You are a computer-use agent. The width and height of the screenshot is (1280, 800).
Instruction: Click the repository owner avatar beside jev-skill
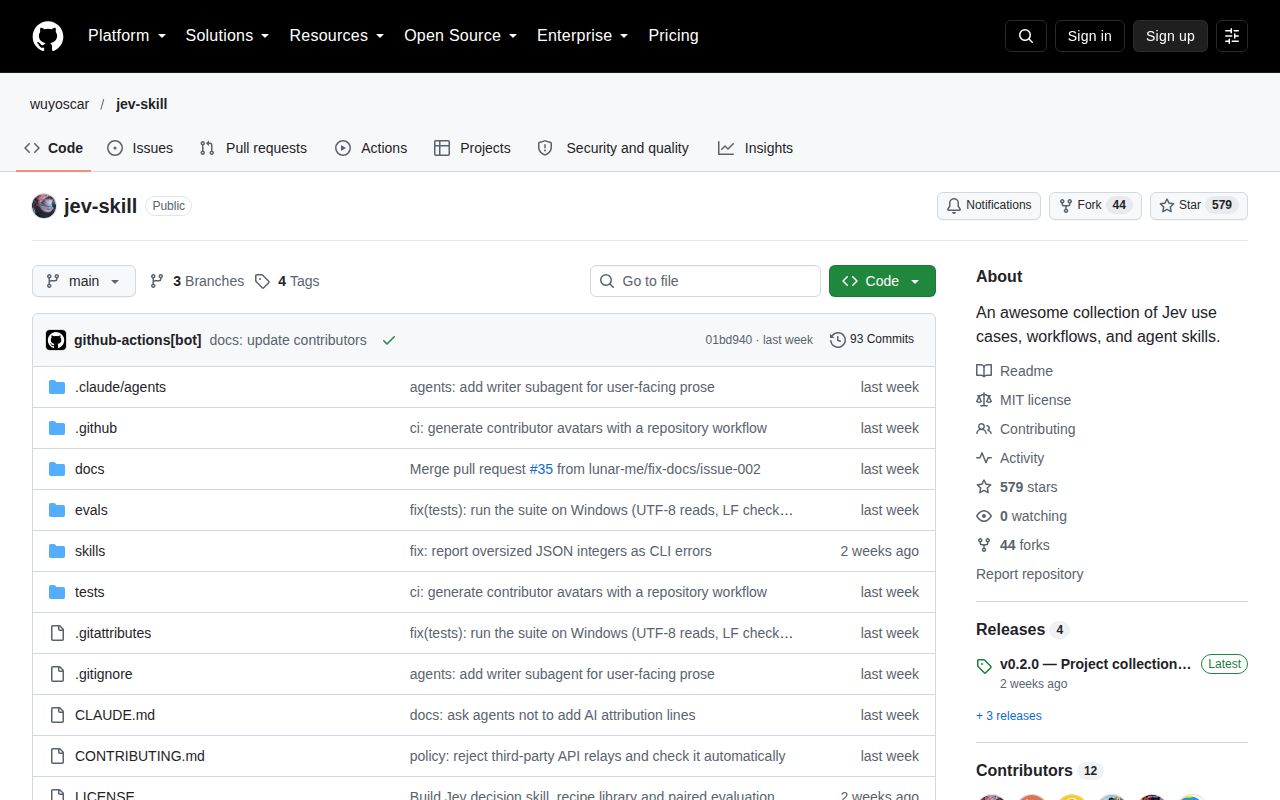pos(44,206)
